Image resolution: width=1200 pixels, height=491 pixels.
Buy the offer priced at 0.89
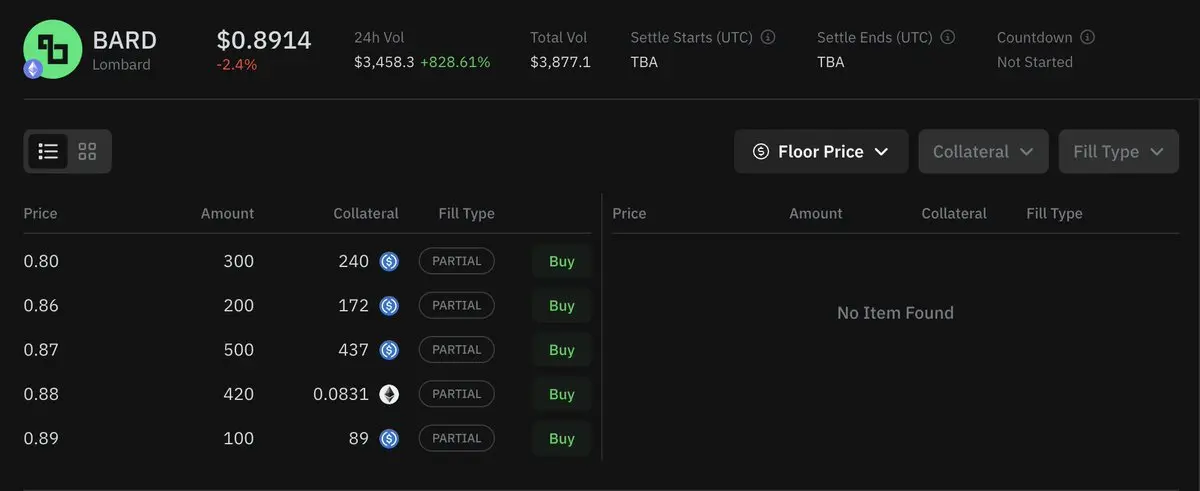(562, 438)
